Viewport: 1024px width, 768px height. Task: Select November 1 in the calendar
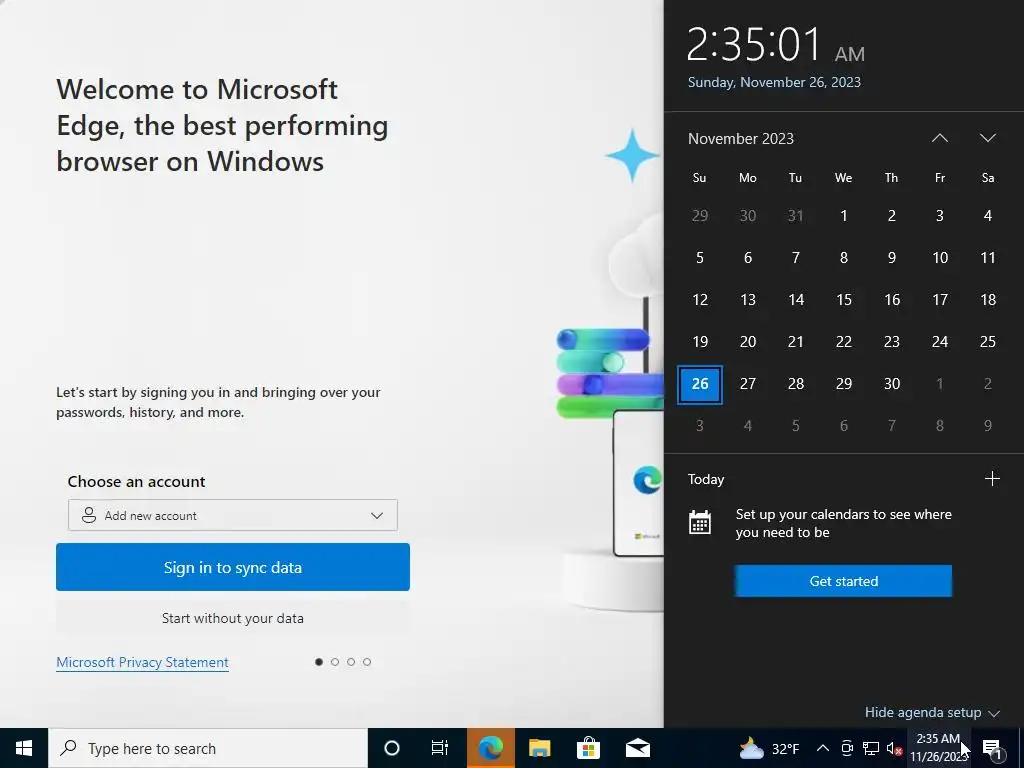(x=844, y=216)
